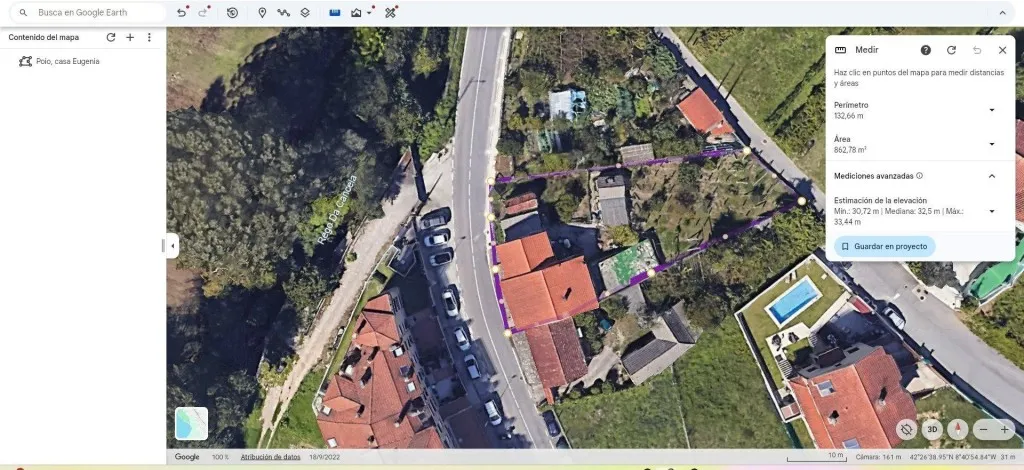Open the Estimación de la elevación units dropdown
Screen dimensions: 1024x470
[991, 211]
